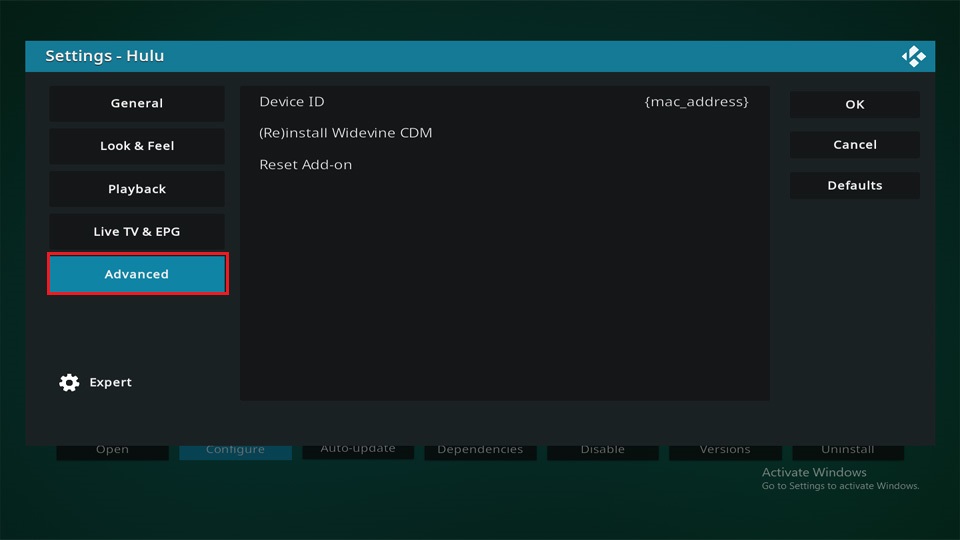The image size is (960, 540).
Task: Confirm settings with the OK button
Action: point(855,104)
